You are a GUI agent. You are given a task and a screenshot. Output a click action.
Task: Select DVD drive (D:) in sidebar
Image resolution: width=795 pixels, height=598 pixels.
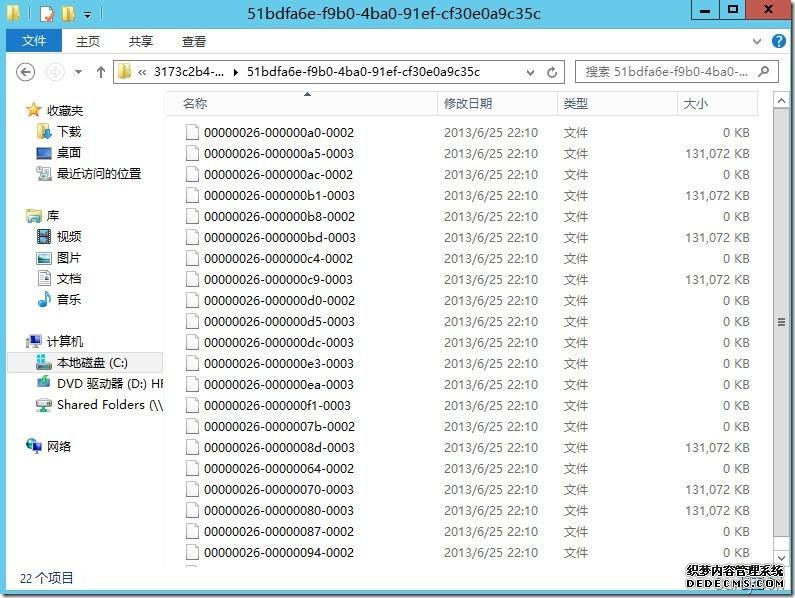(x=105, y=384)
